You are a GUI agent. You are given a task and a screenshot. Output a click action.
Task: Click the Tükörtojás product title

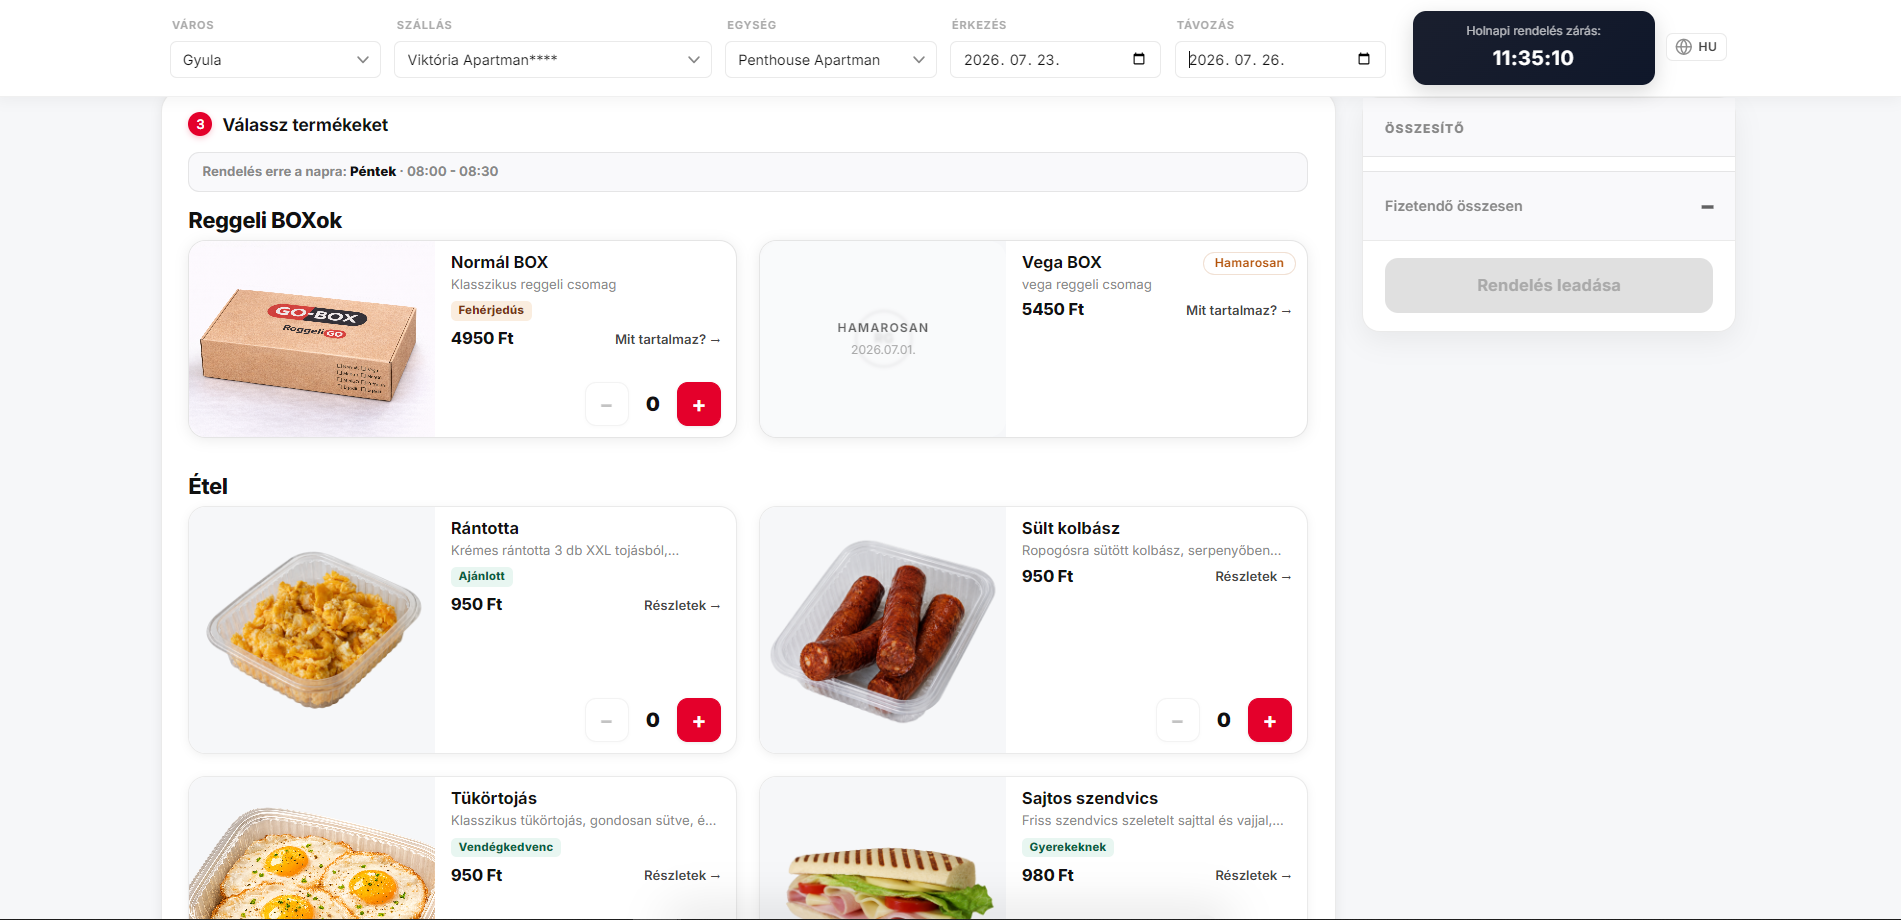[x=494, y=798]
